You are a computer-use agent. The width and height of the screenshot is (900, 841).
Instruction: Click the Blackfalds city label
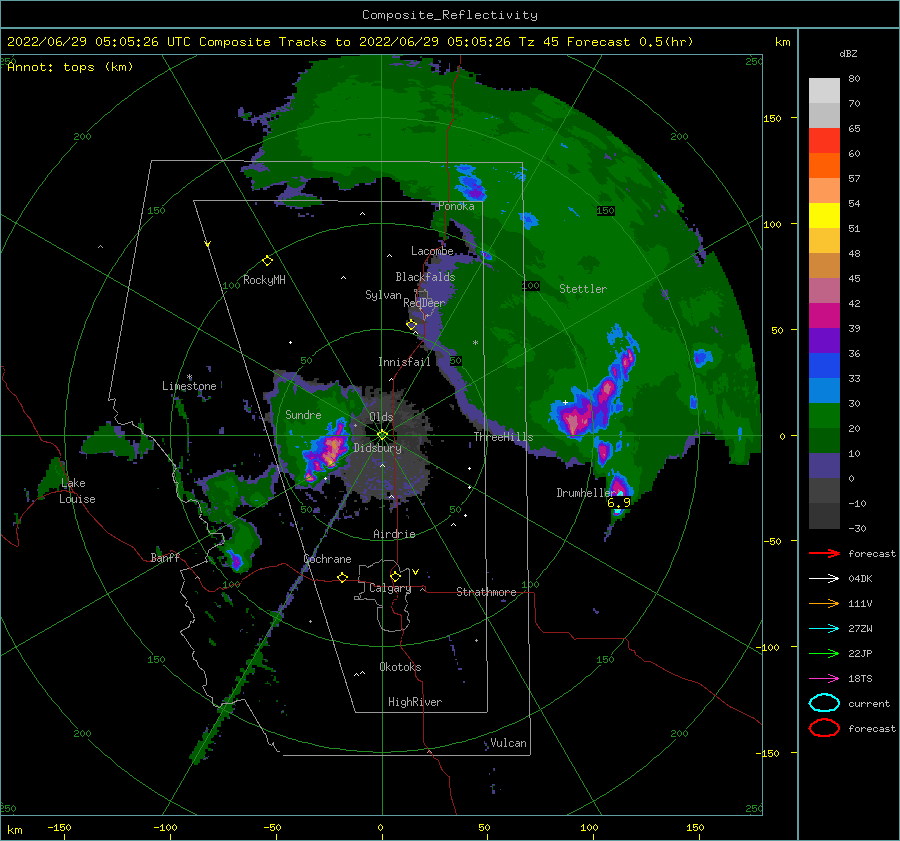(425, 277)
